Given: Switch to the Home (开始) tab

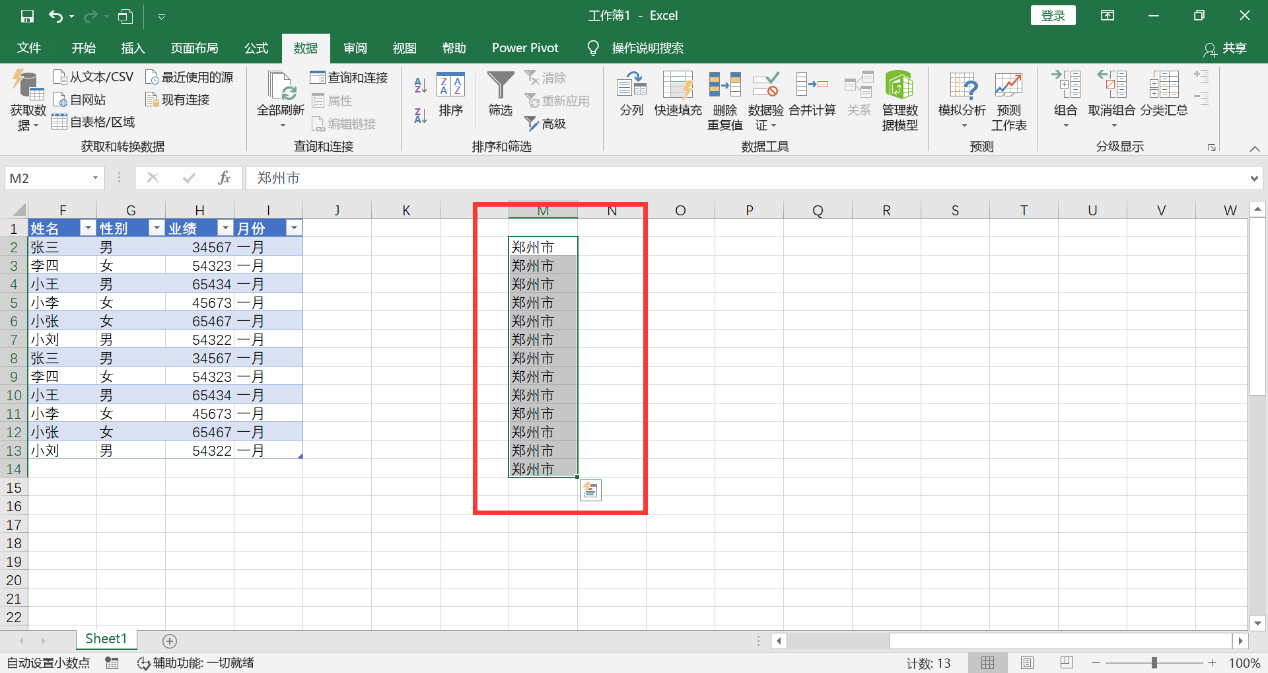Looking at the screenshot, I should point(84,48).
